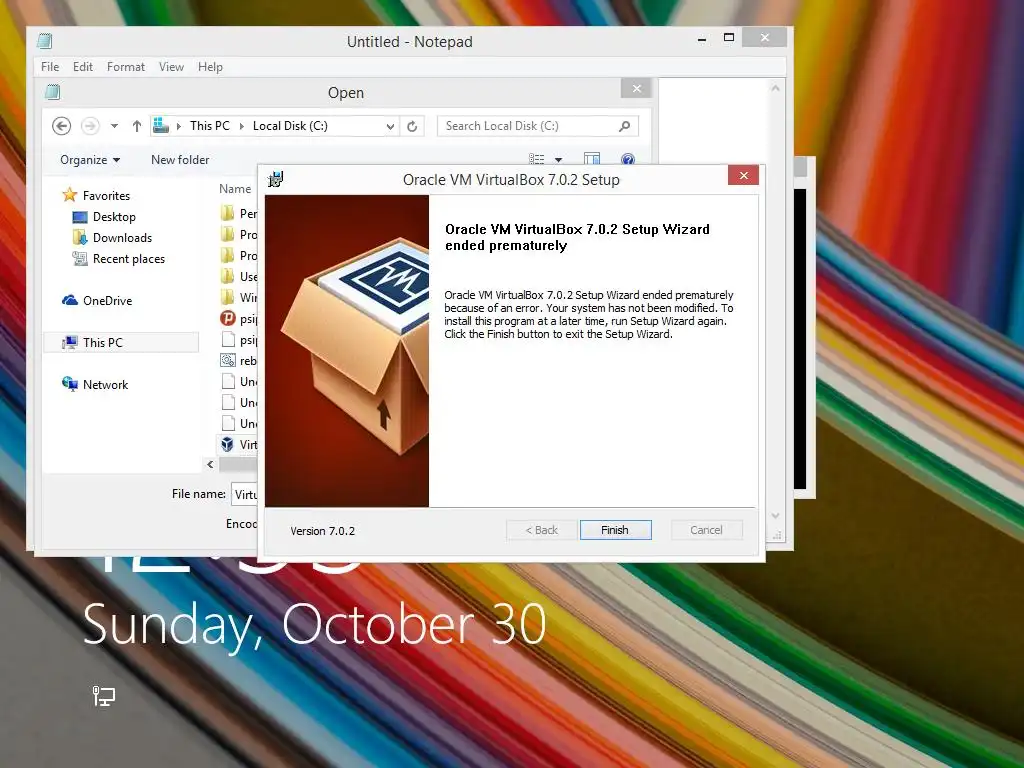Select Desktop in the navigation pane
Screen dimensions: 1024x768
(x=104, y=217)
